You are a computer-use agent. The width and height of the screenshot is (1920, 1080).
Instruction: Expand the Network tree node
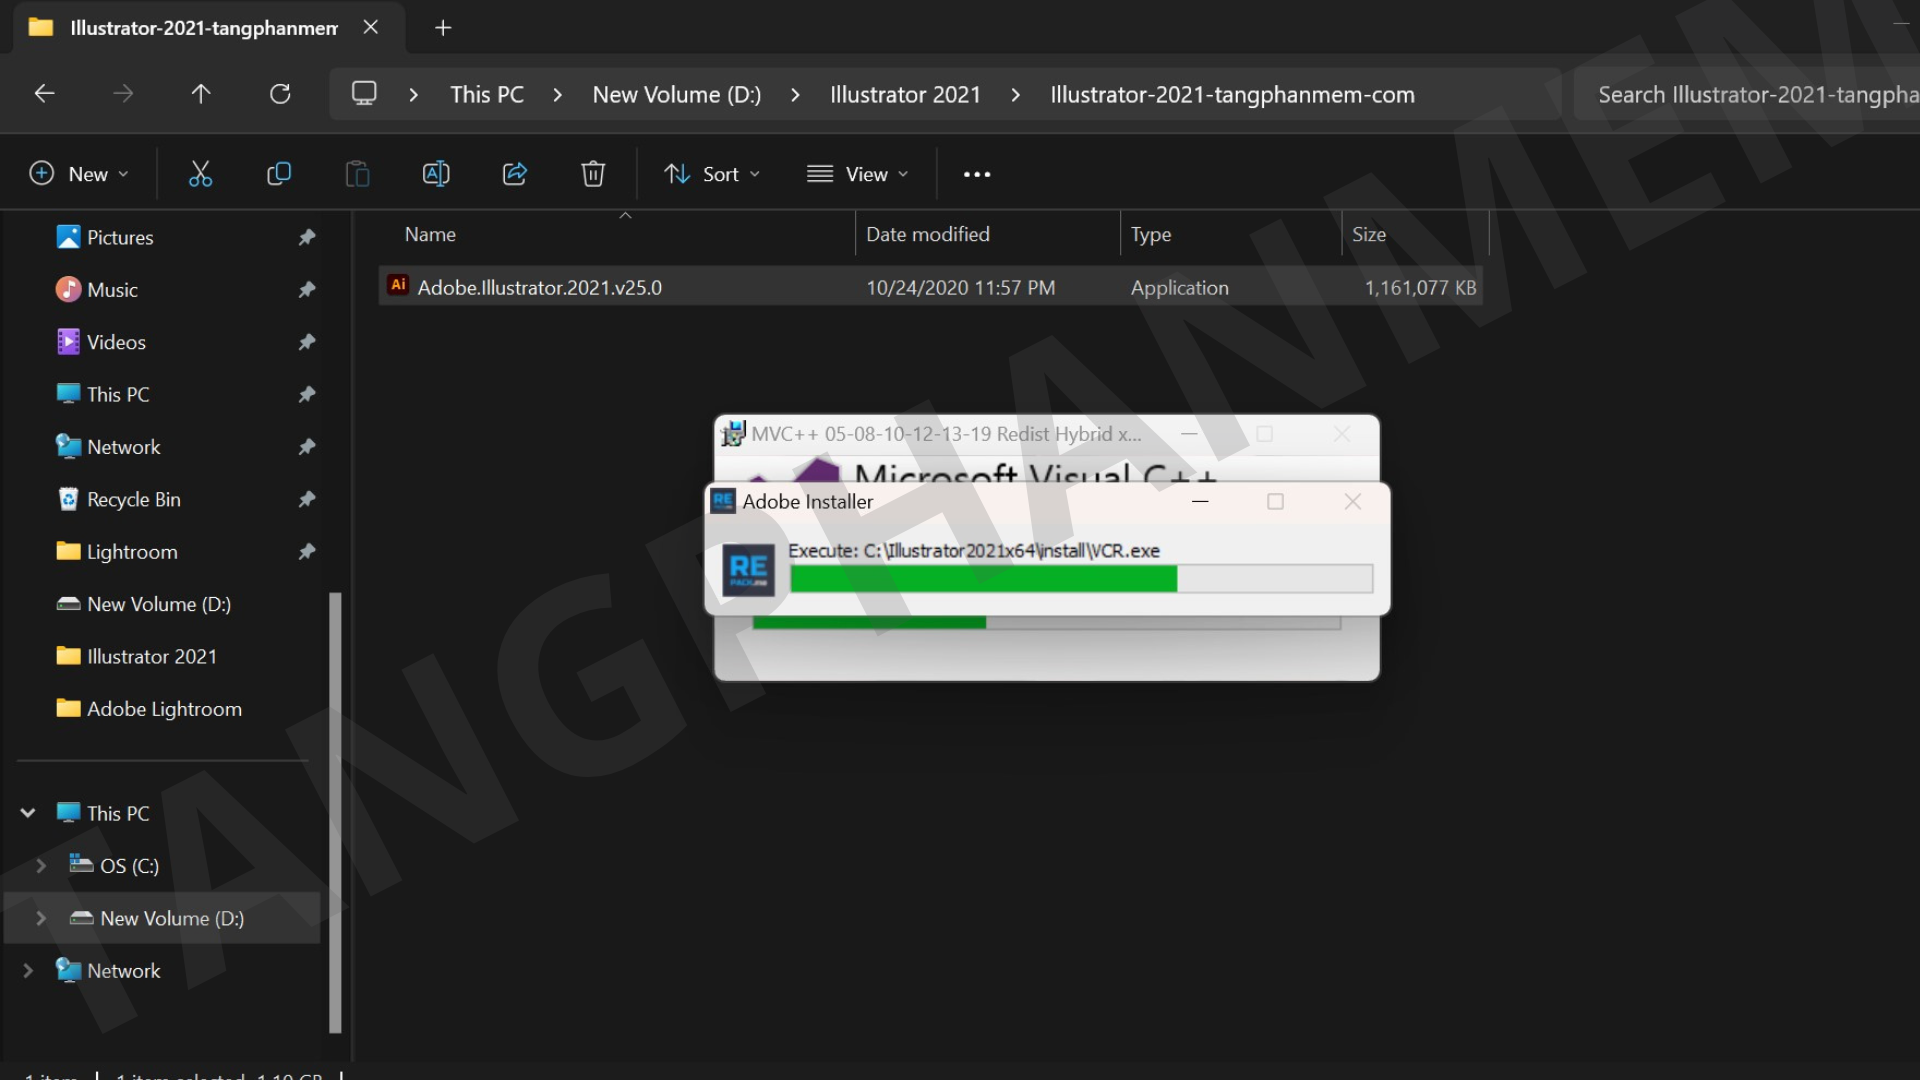click(x=28, y=970)
